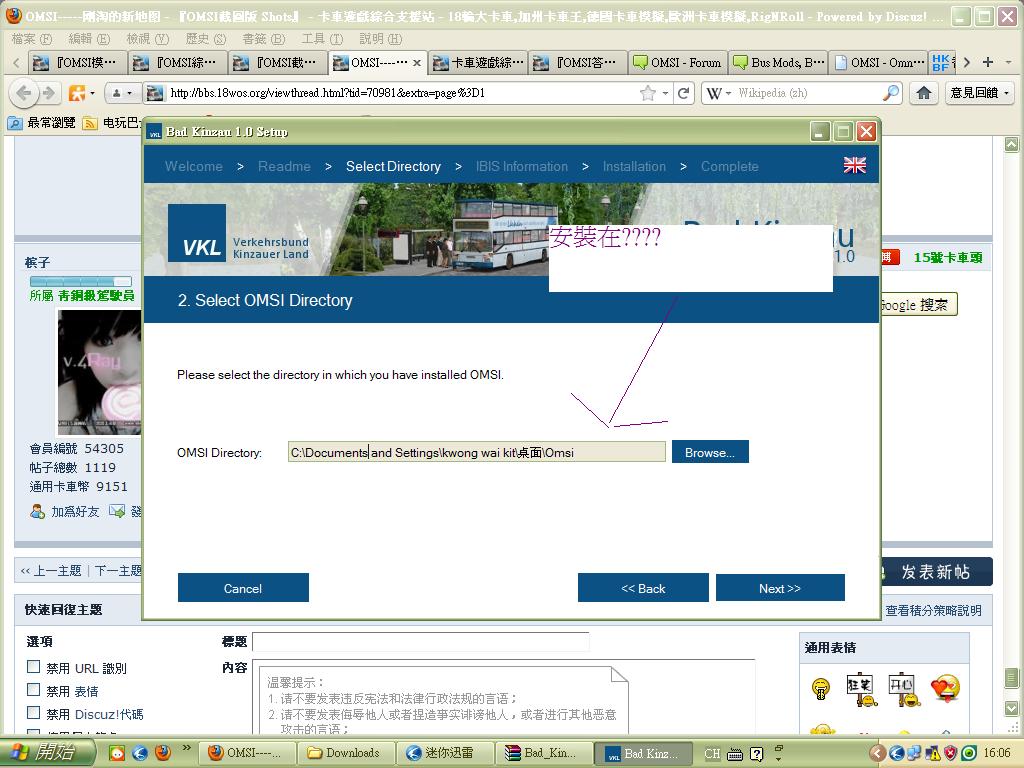Insert the 开心 sign emoticon
The image size is (1024, 768).
pos(904,689)
